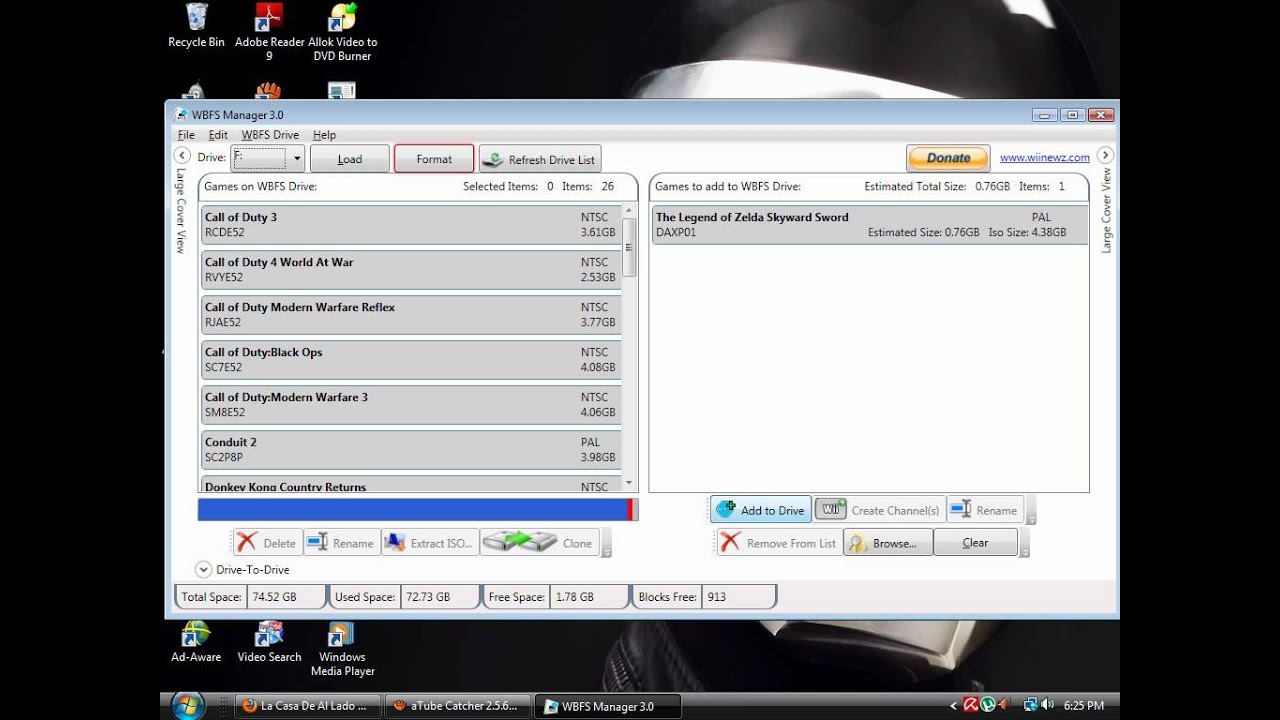Switch to aTube Catcher taskbar item

[x=458, y=706]
